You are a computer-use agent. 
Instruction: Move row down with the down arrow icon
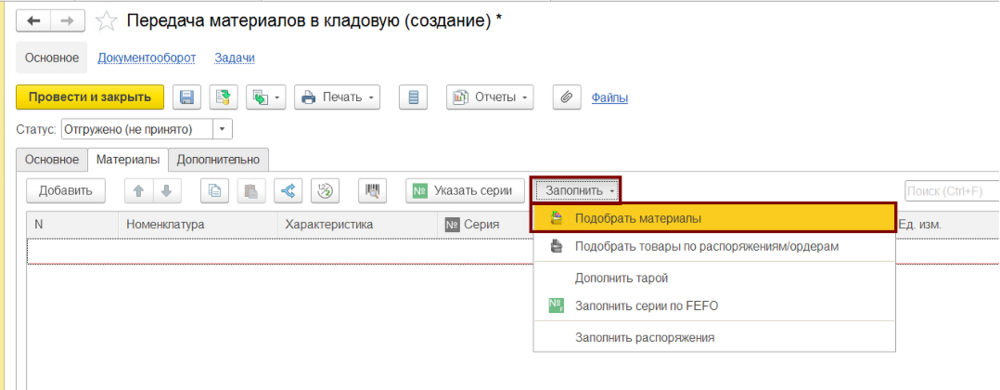tap(167, 191)
